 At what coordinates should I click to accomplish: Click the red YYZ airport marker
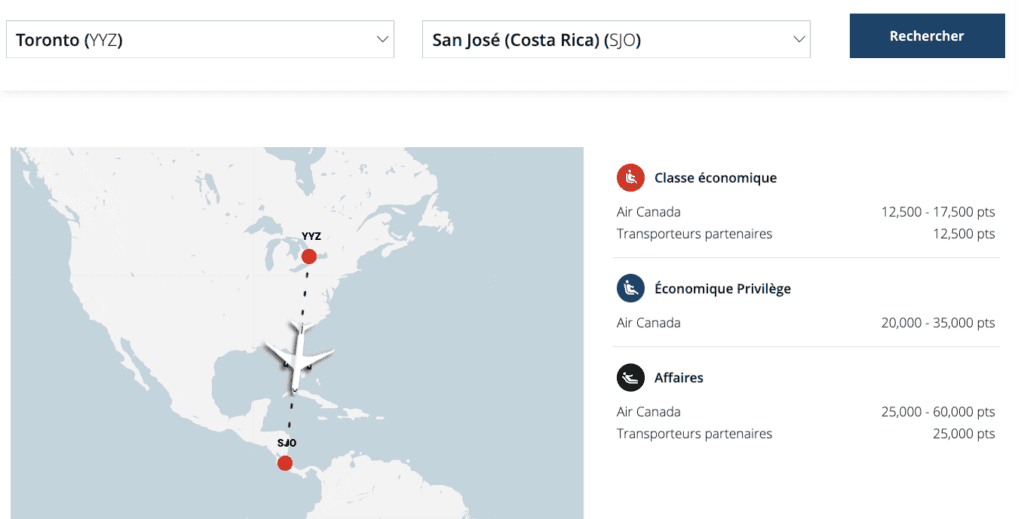[x=309, y=257]
